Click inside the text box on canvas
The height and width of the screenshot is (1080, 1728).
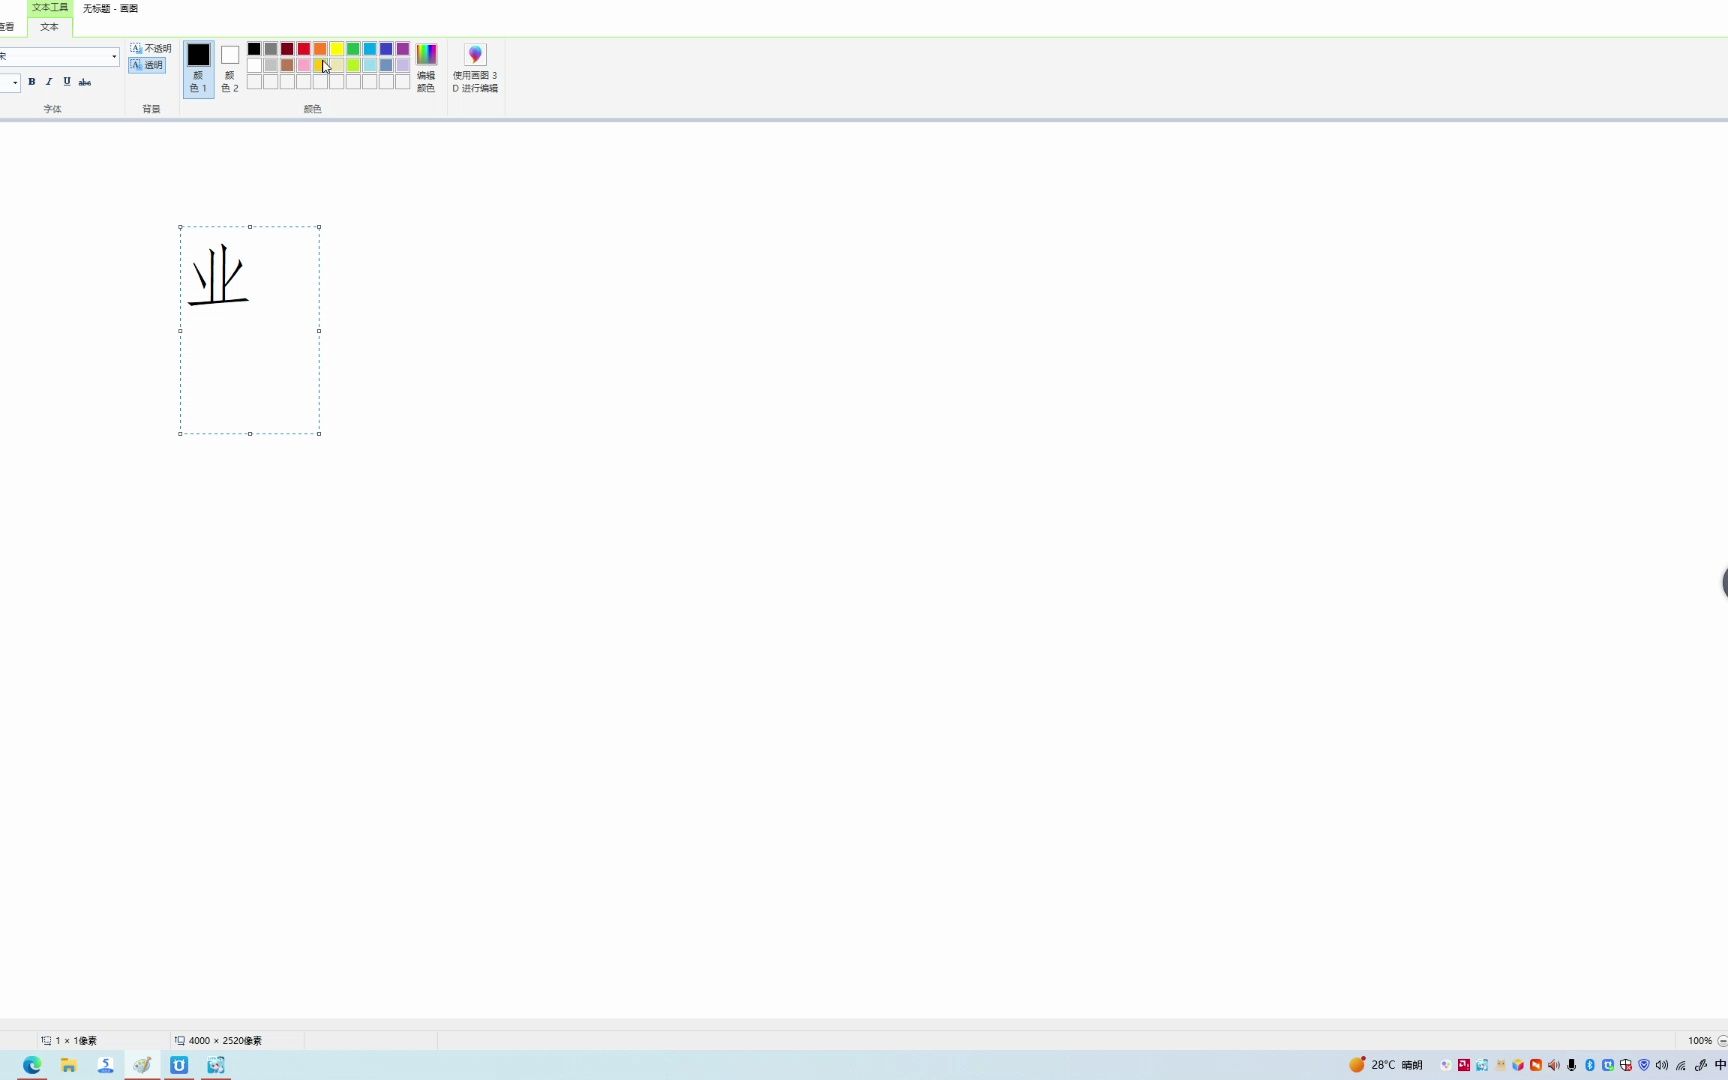tap(250, 330)
